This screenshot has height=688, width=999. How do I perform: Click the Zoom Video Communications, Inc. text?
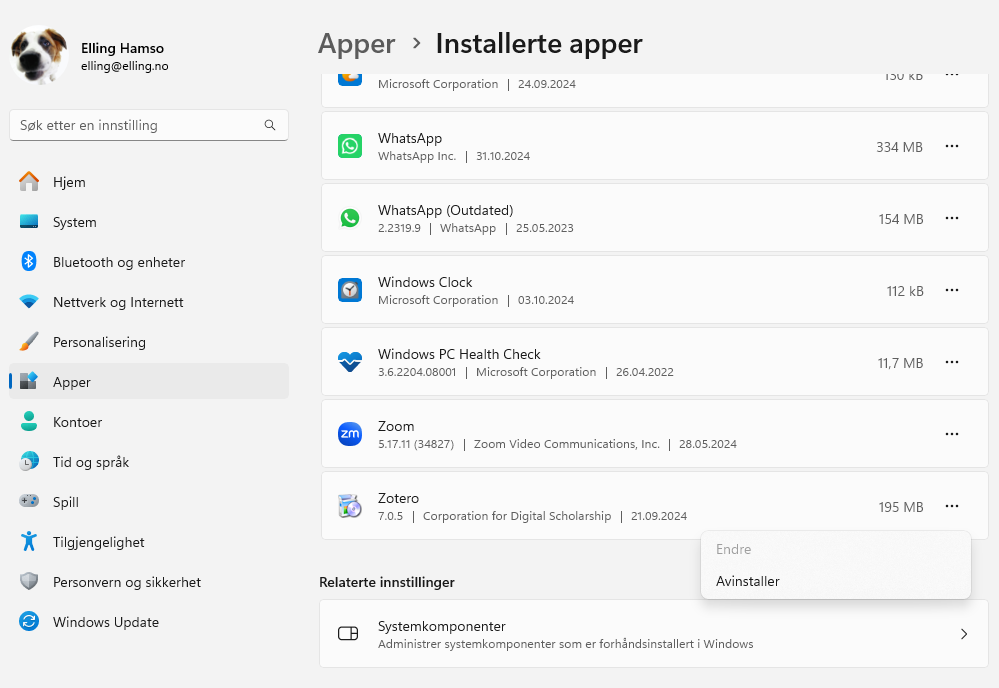(566, 444)
